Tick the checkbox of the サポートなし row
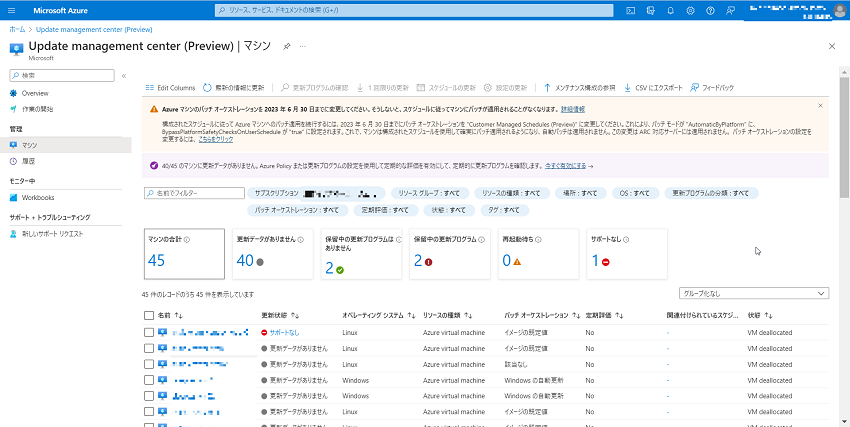The height and width of the screenshot is (427, 850). pos(149,333)
